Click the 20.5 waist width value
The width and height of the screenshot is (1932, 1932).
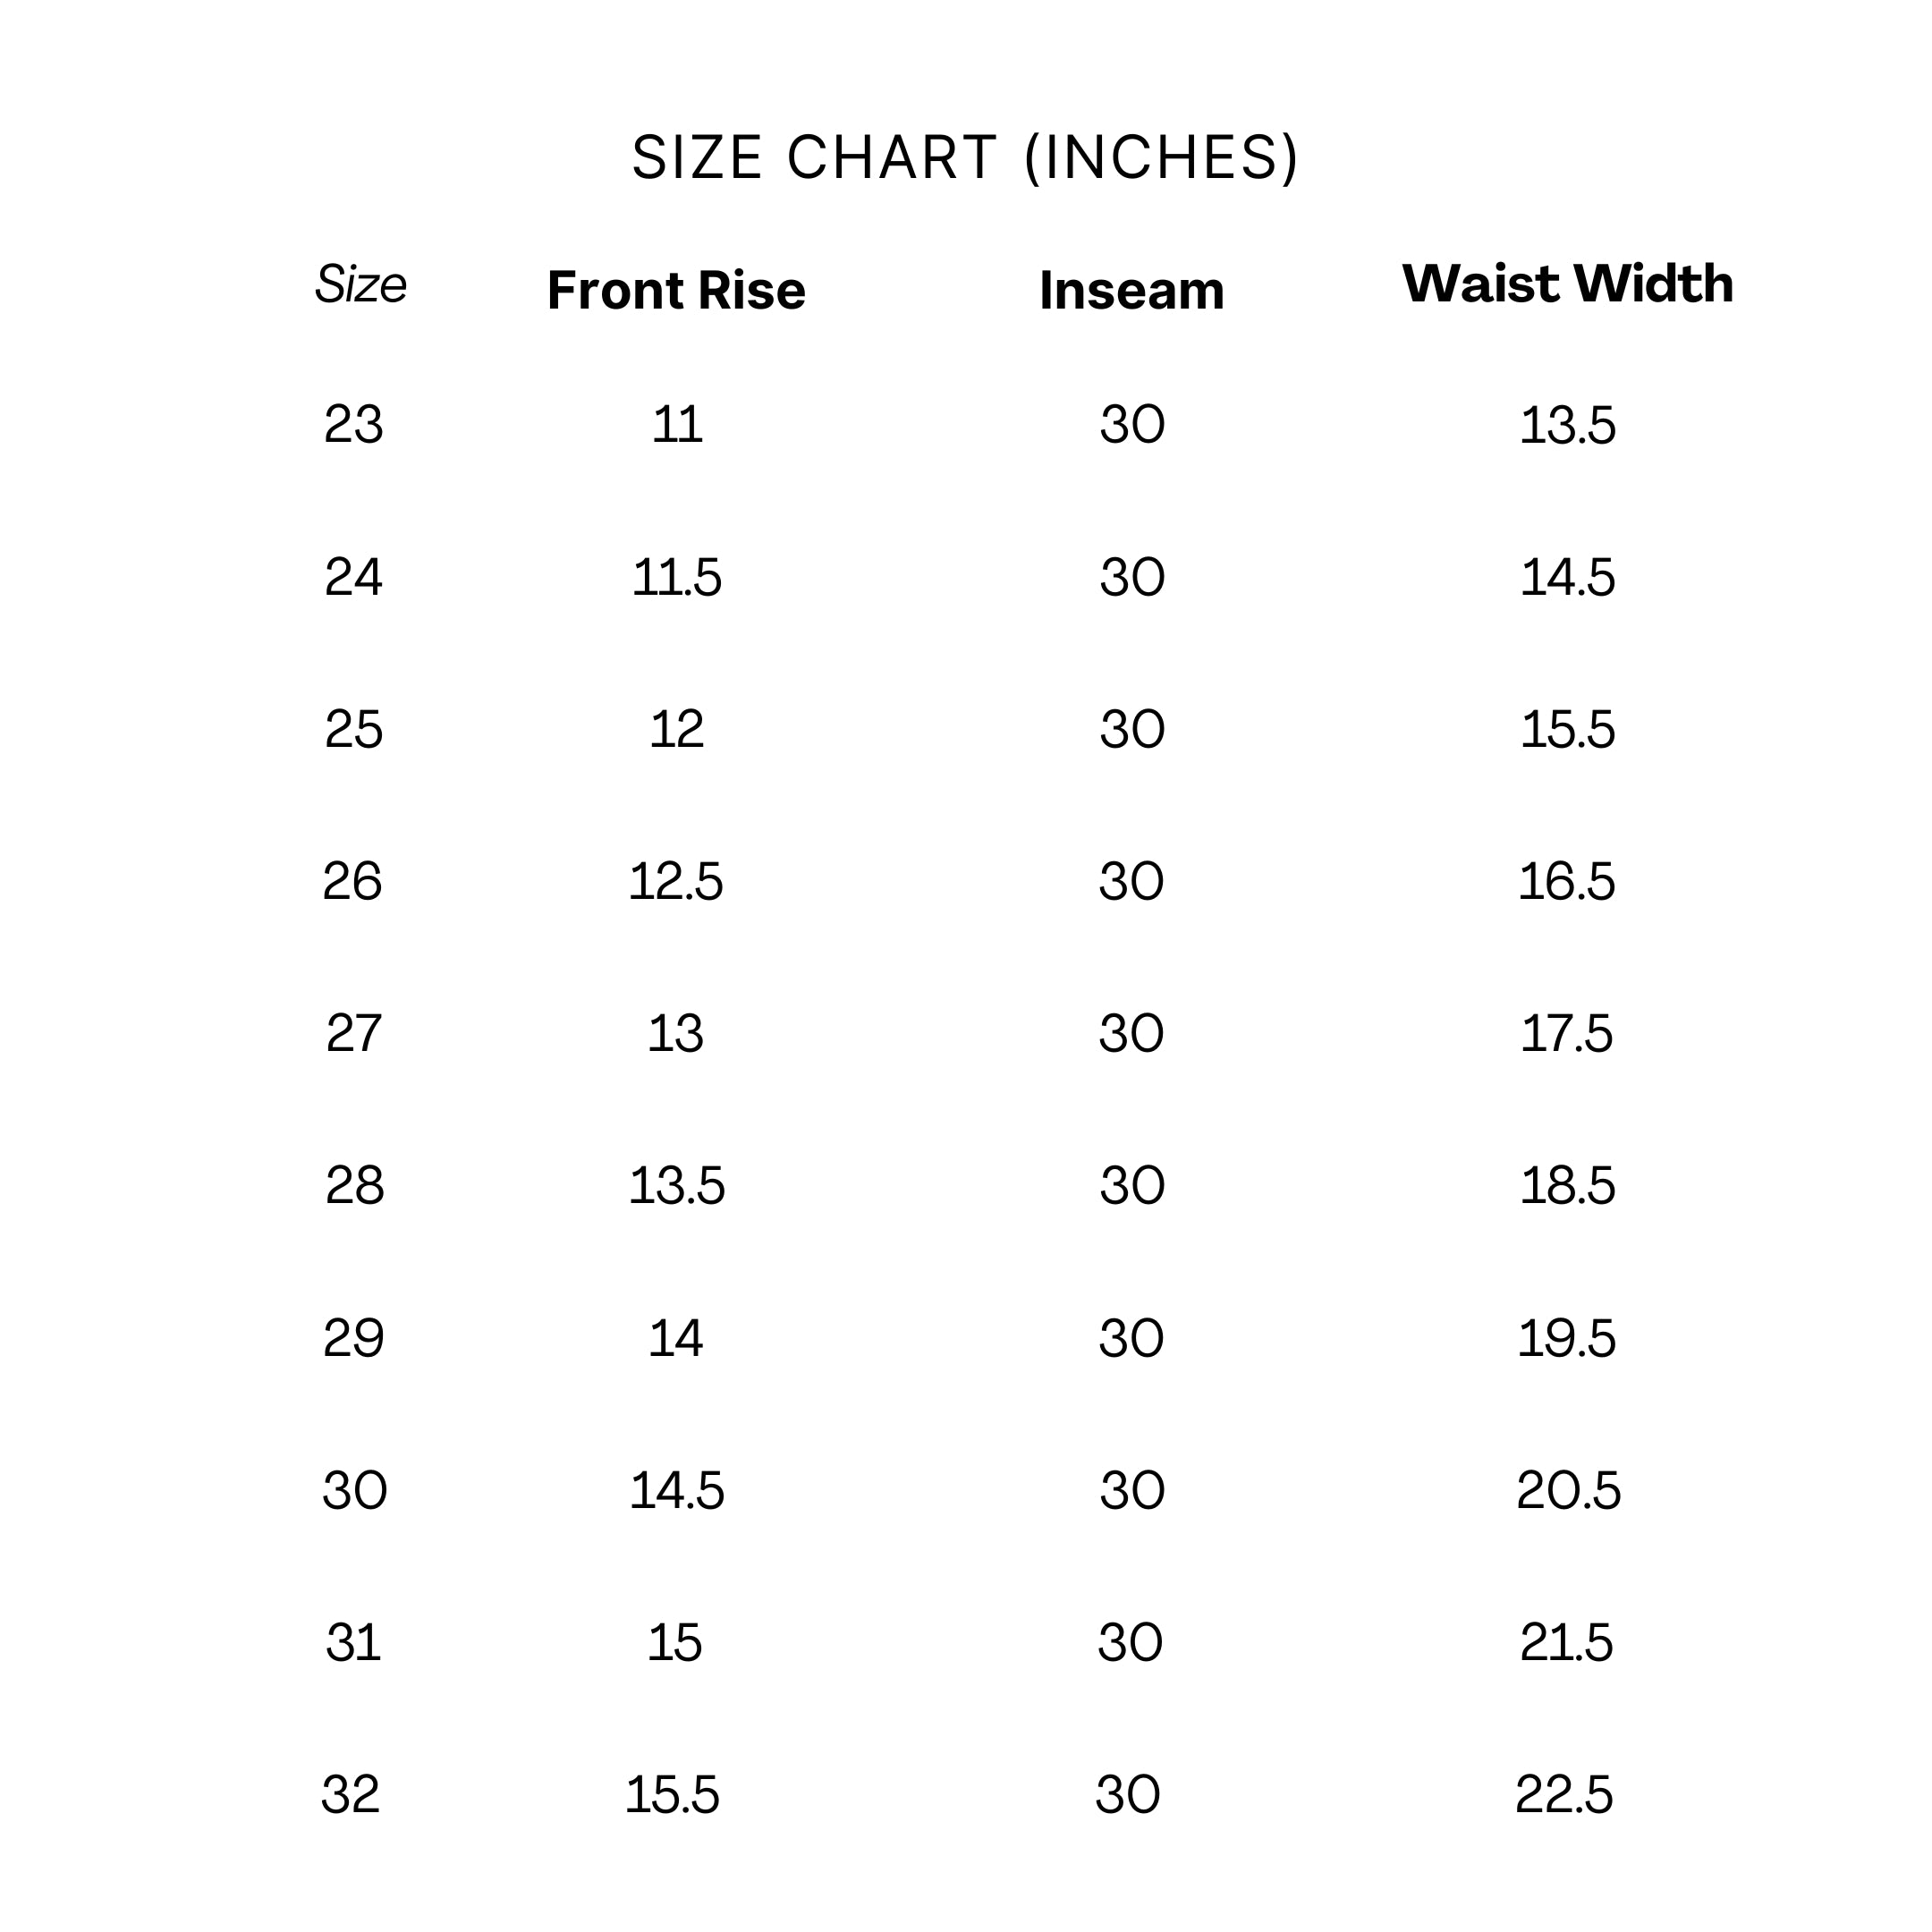tap(1567, 1491)
